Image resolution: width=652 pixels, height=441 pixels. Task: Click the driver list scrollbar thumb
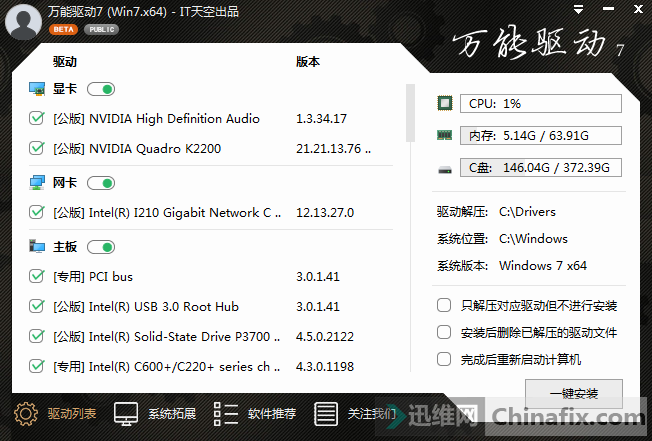coord(410,113)
